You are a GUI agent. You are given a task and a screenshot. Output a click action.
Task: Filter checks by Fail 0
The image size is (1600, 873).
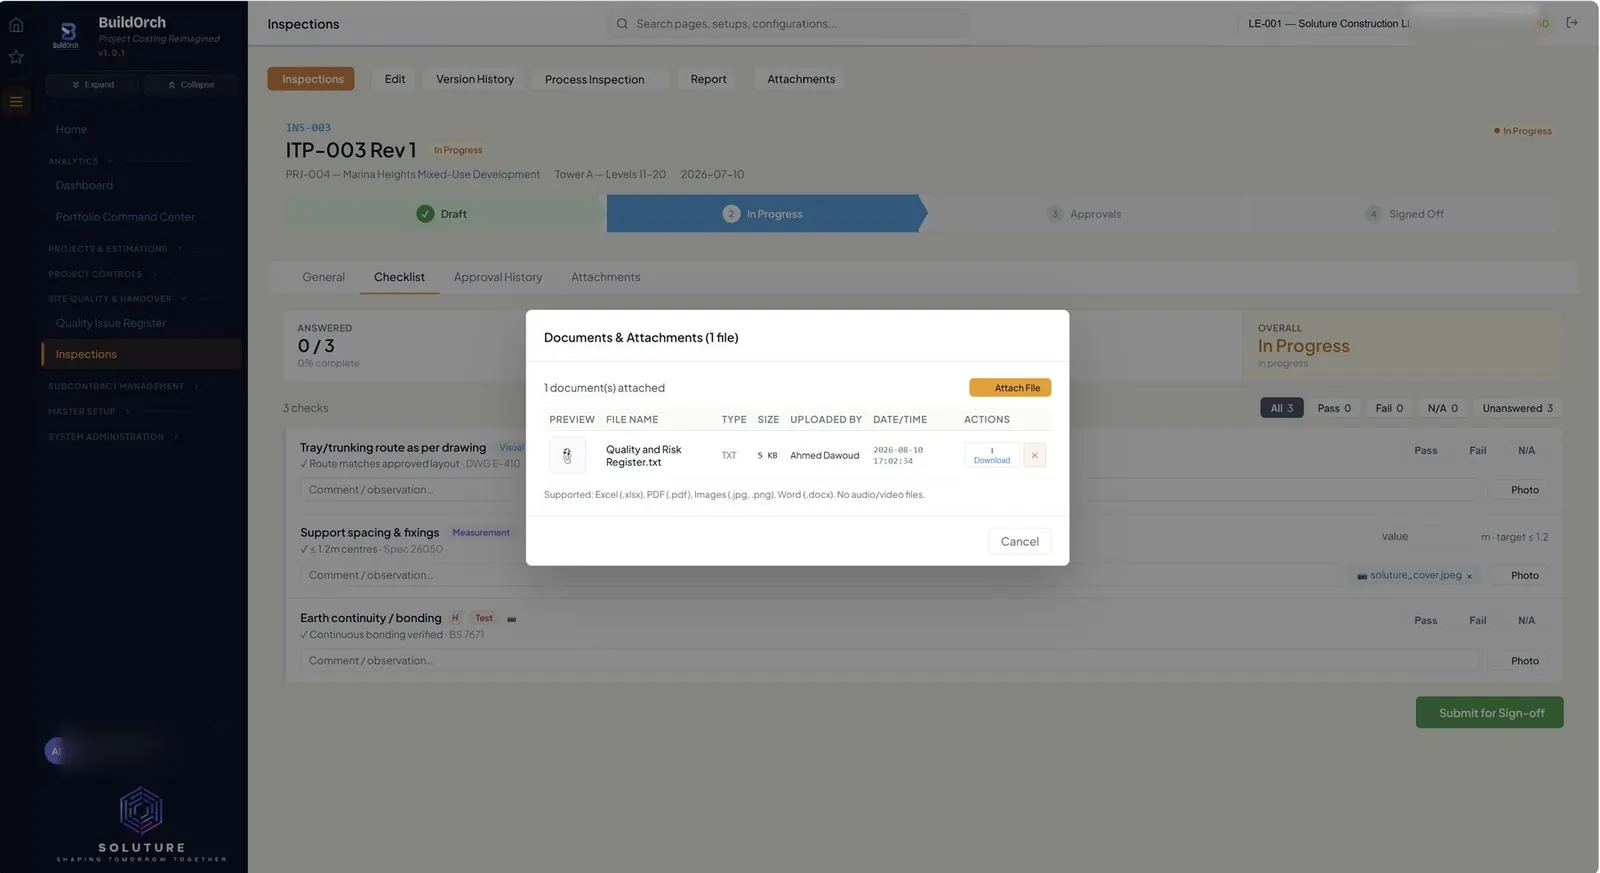pos(1389,408)
